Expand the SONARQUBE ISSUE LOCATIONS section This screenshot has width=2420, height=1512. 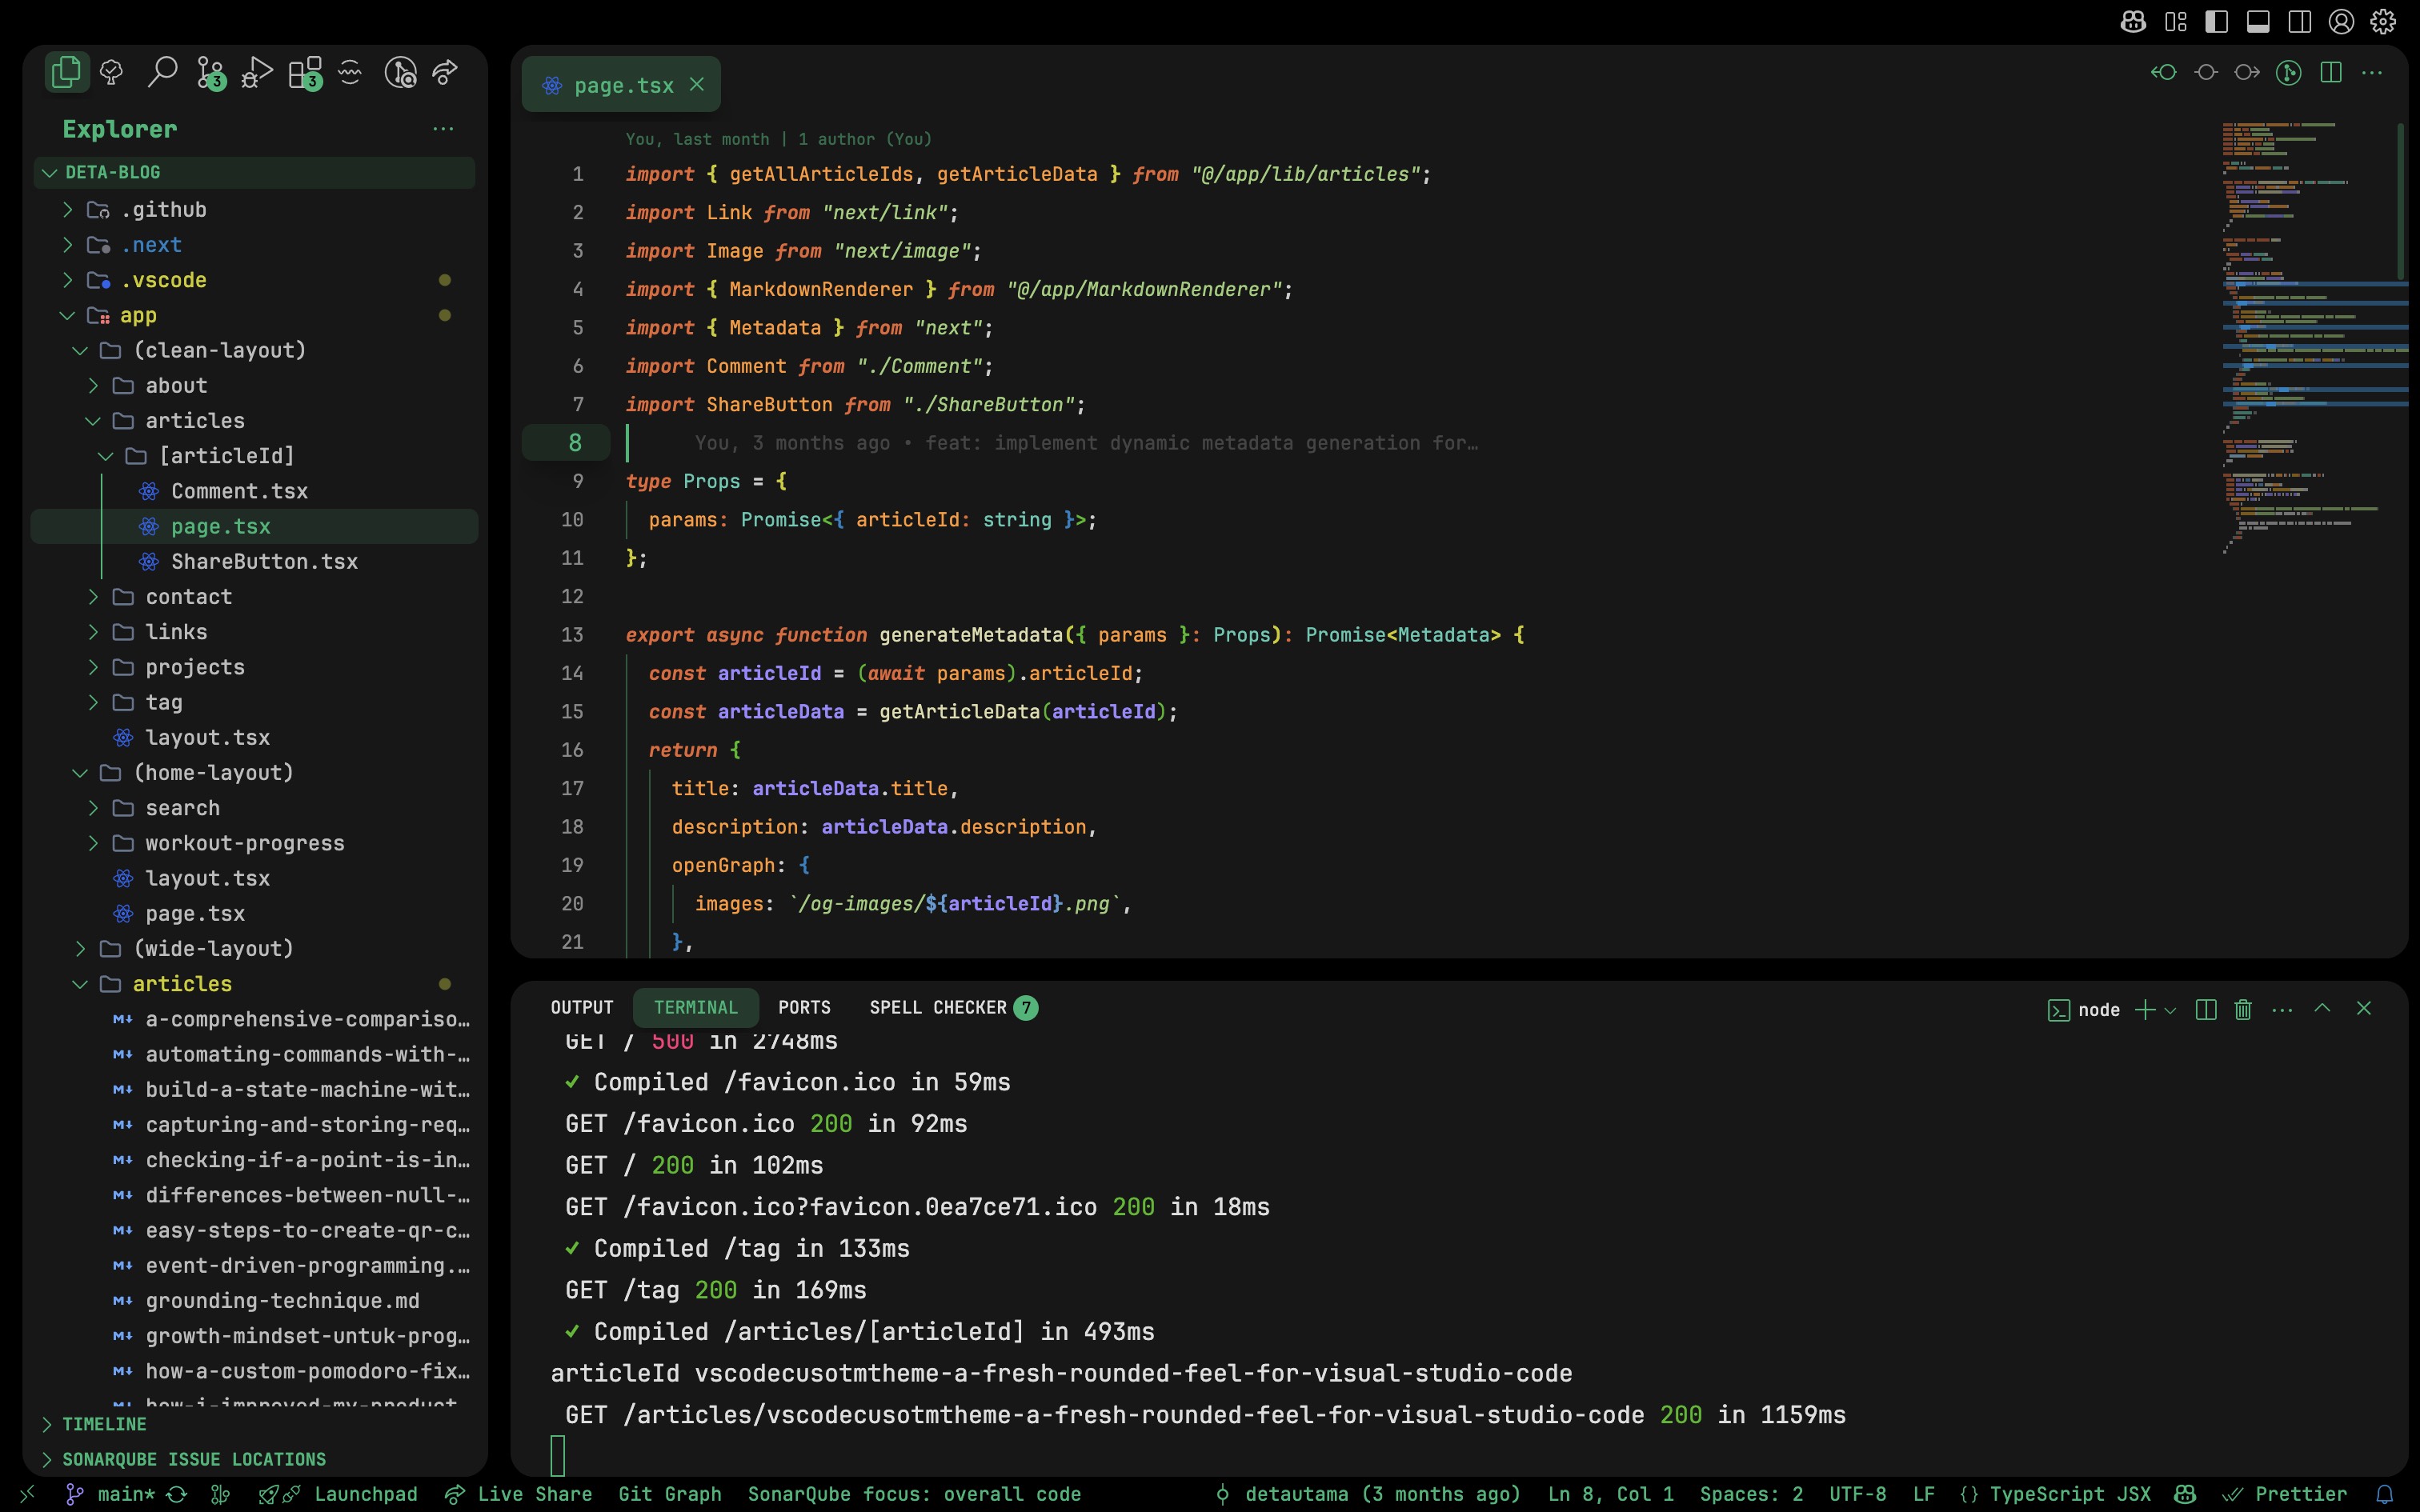tap(254, 1459)
